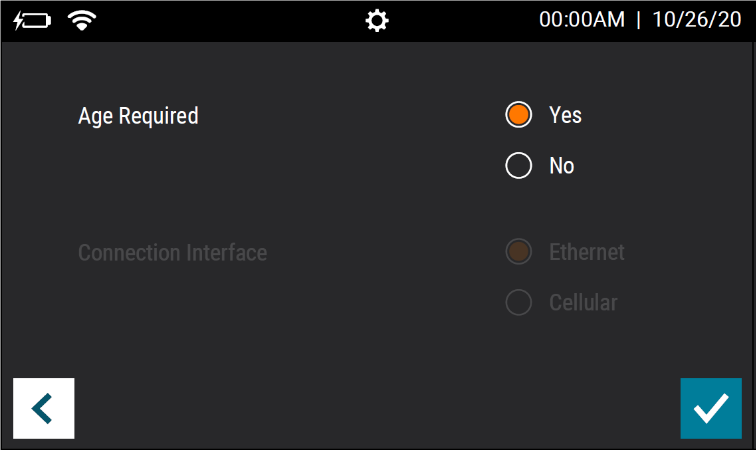756x450 pixels.
Task: Tap the 00:00AM clock display
Action: click(581, 20)
